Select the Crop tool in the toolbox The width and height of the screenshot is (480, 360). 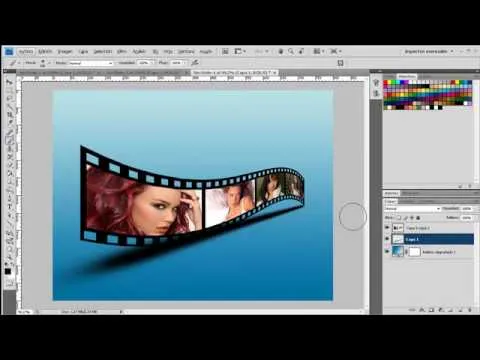(9, 115)
